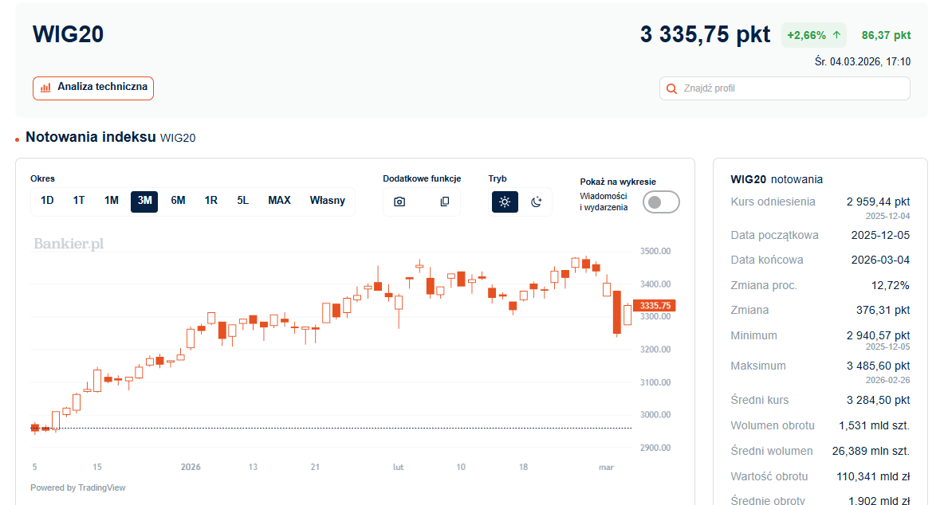
Task: Click Średni kurs value 3 284,50 pkt
Action: [x=878, y=400]
